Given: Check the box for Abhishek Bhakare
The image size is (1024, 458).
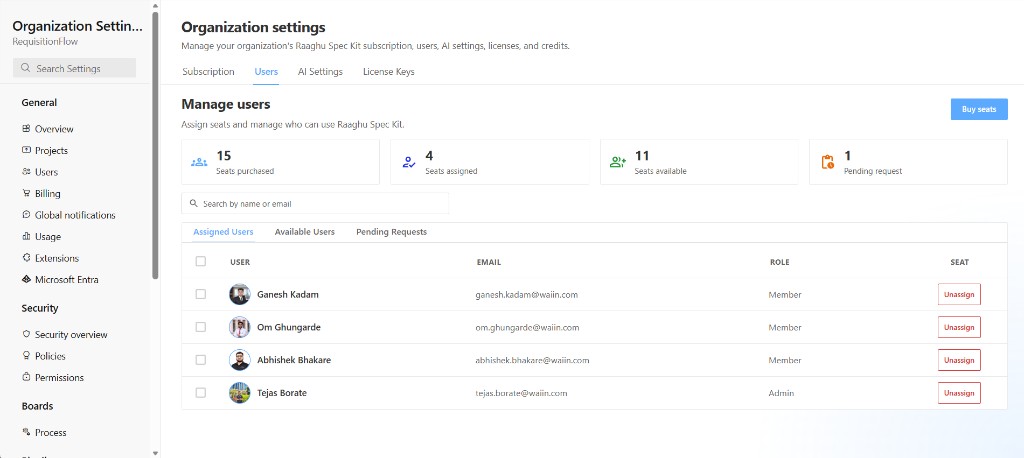Looking at the screenshot, I should pyautogui.click(x=200, y=360).
